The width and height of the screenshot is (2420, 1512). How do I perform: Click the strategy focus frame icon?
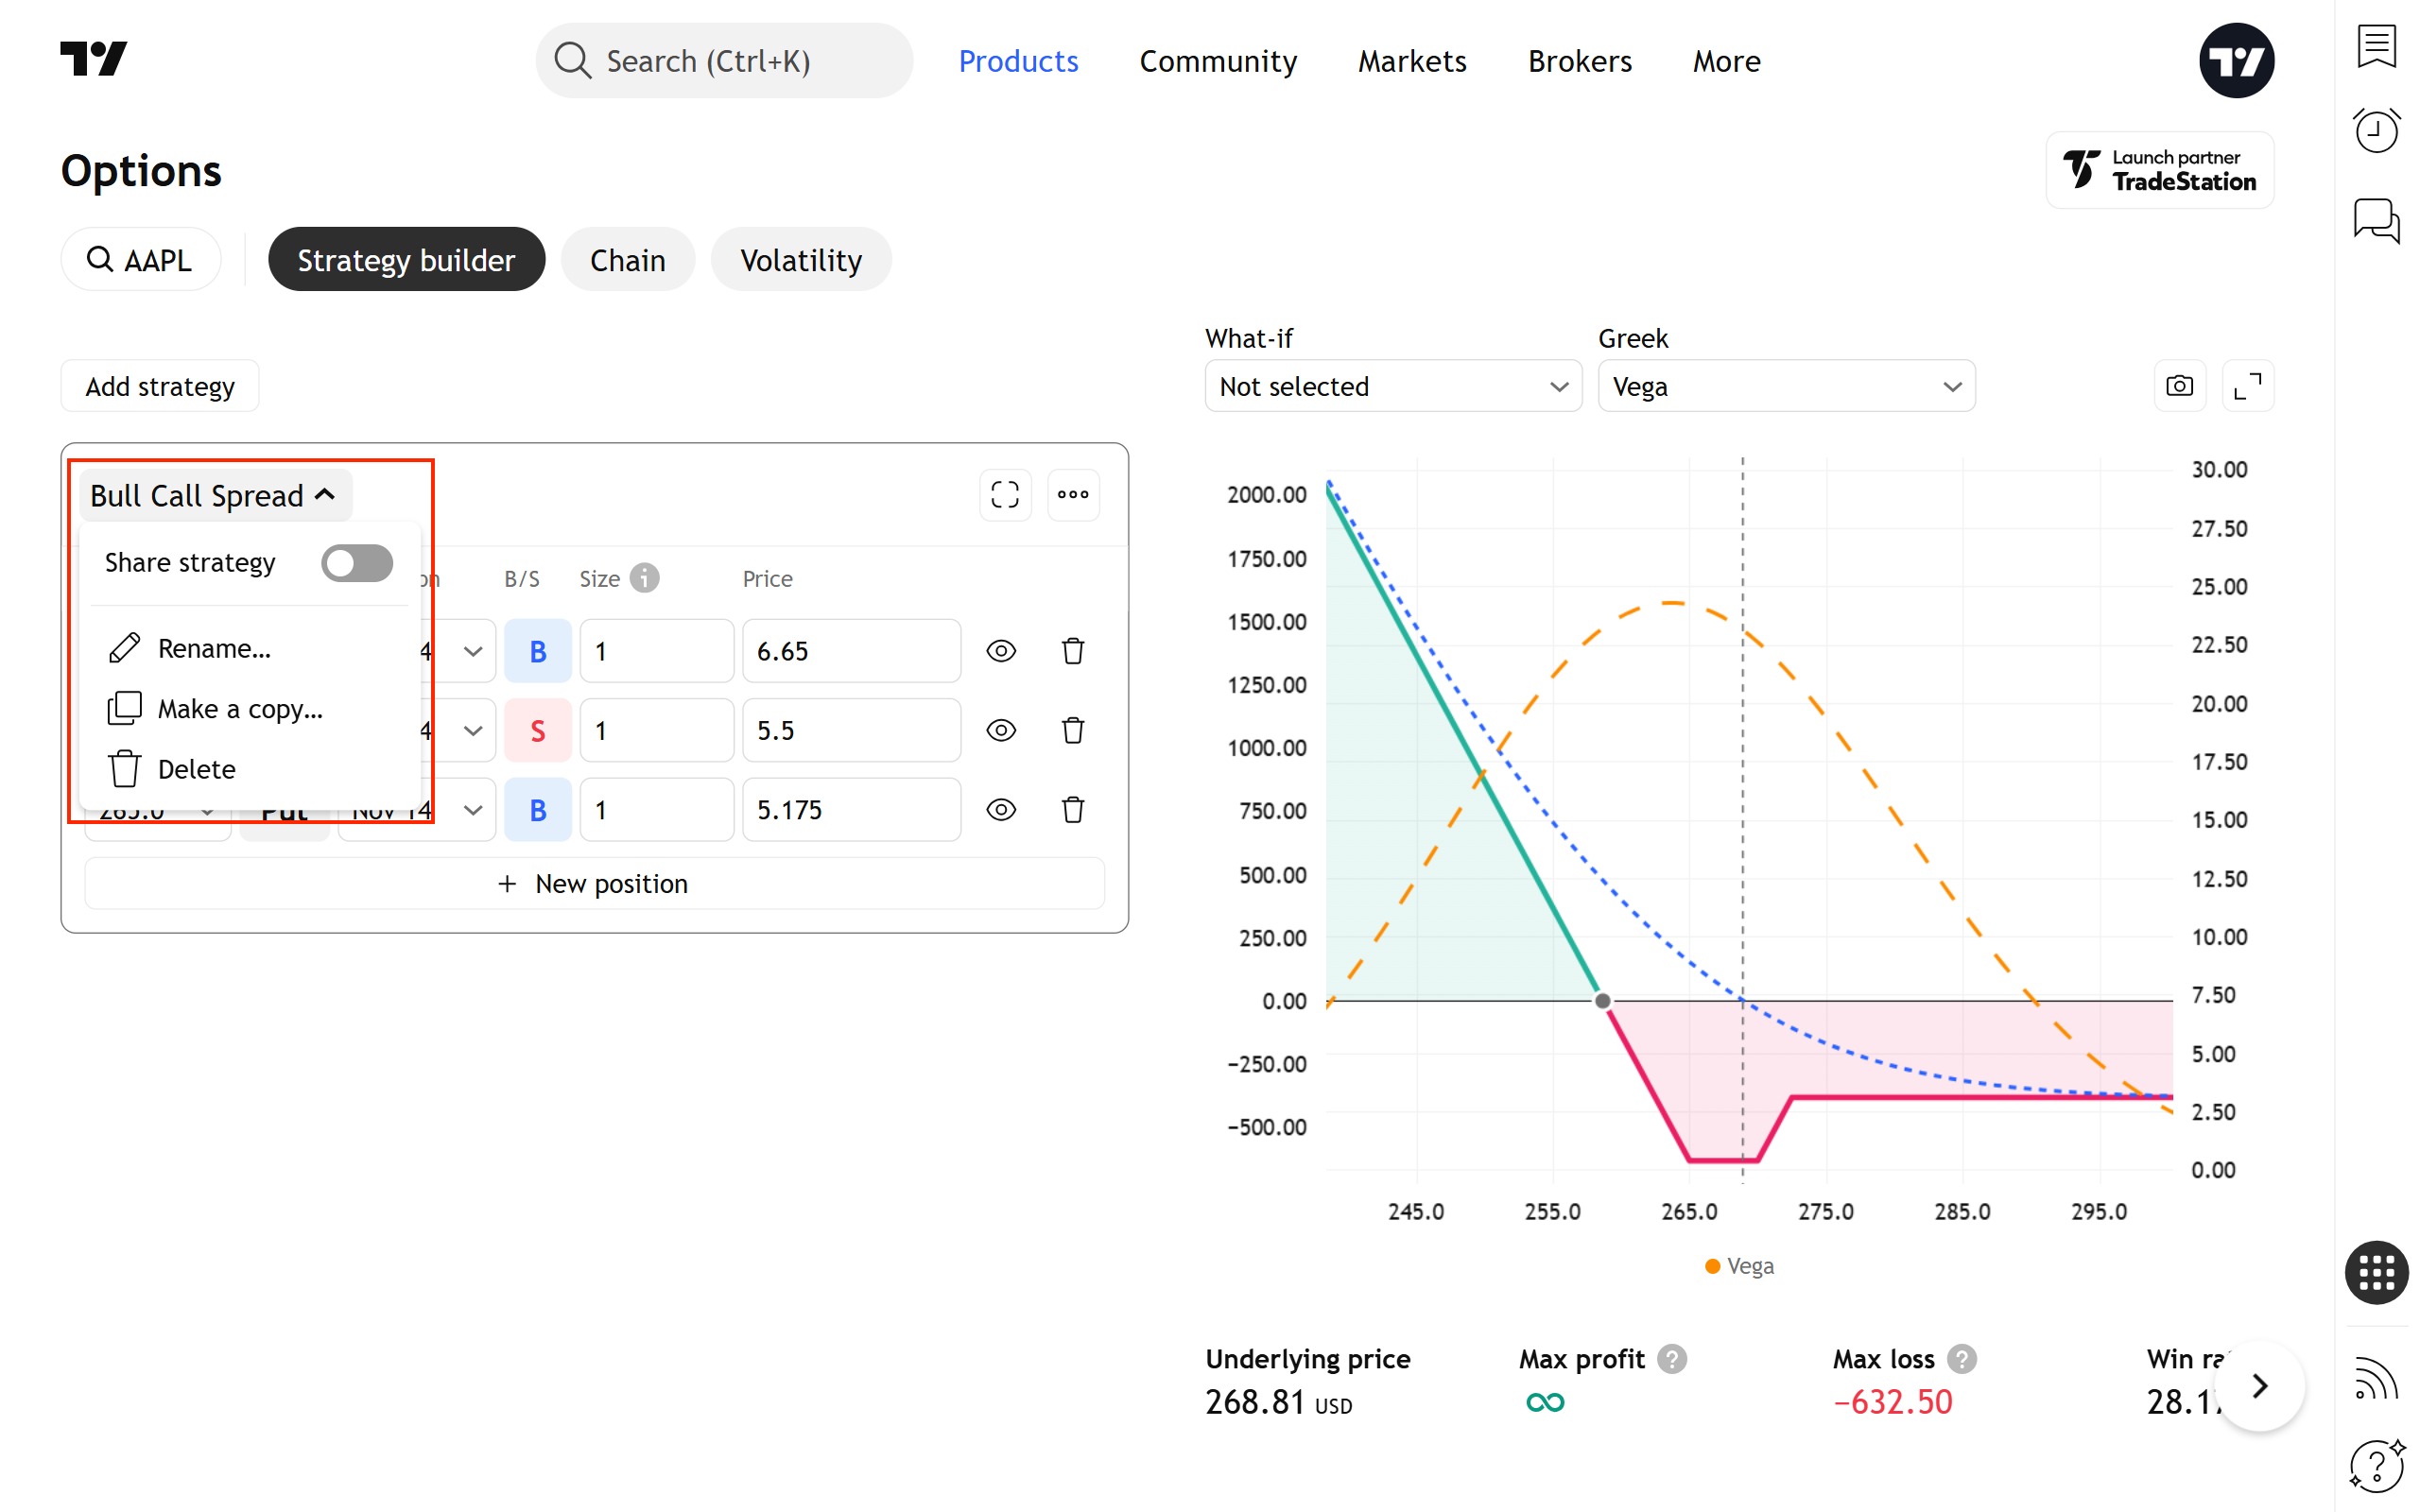[1005, 494]
